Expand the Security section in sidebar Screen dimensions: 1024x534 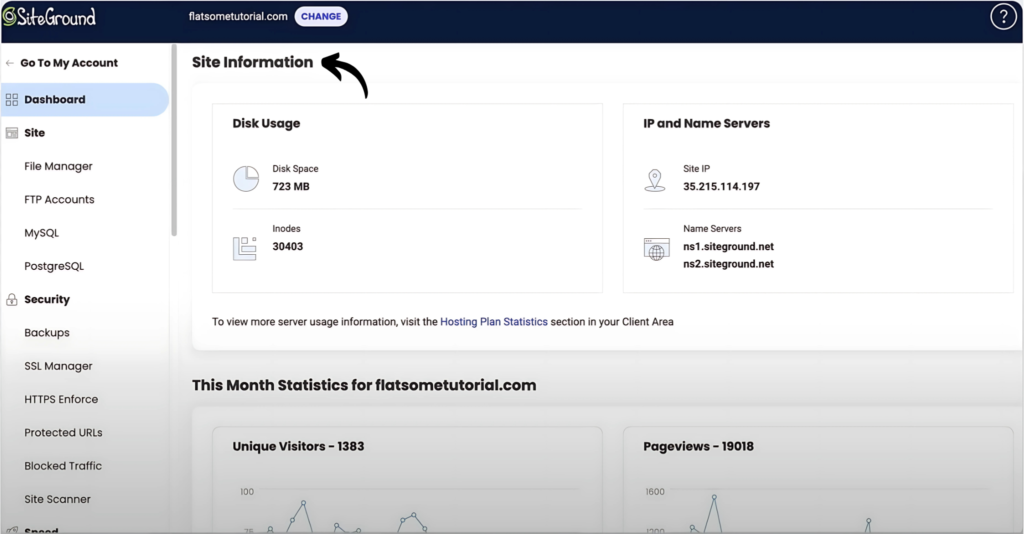coord(47,300)
